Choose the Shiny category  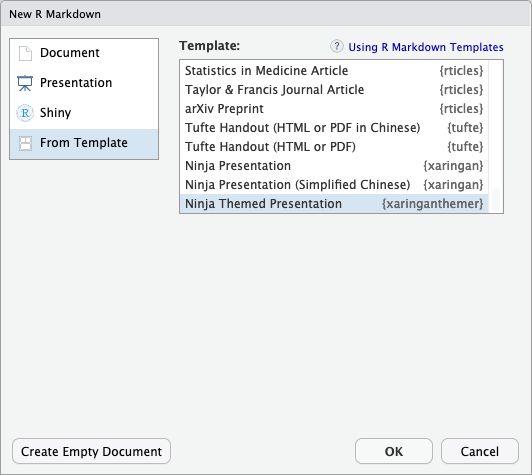click(x=84, y=113)
